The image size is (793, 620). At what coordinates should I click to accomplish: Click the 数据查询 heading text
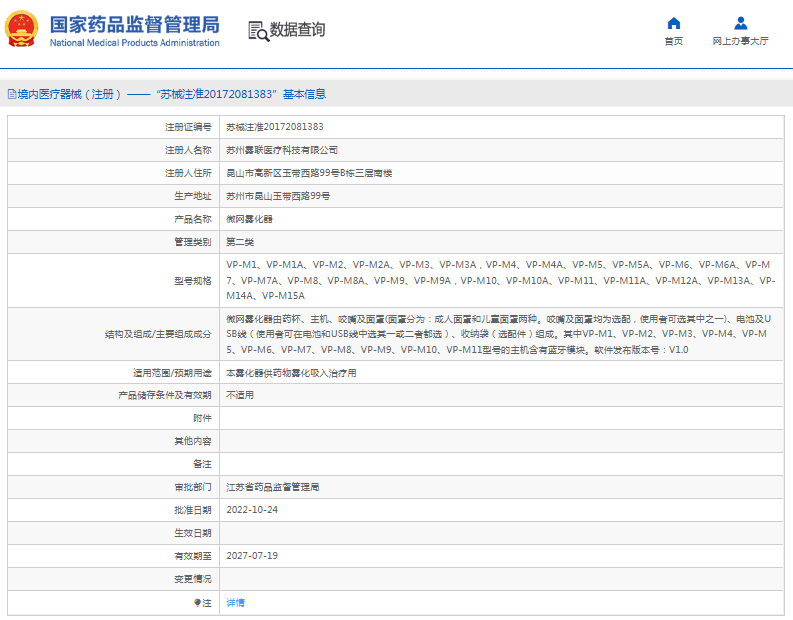297,31
